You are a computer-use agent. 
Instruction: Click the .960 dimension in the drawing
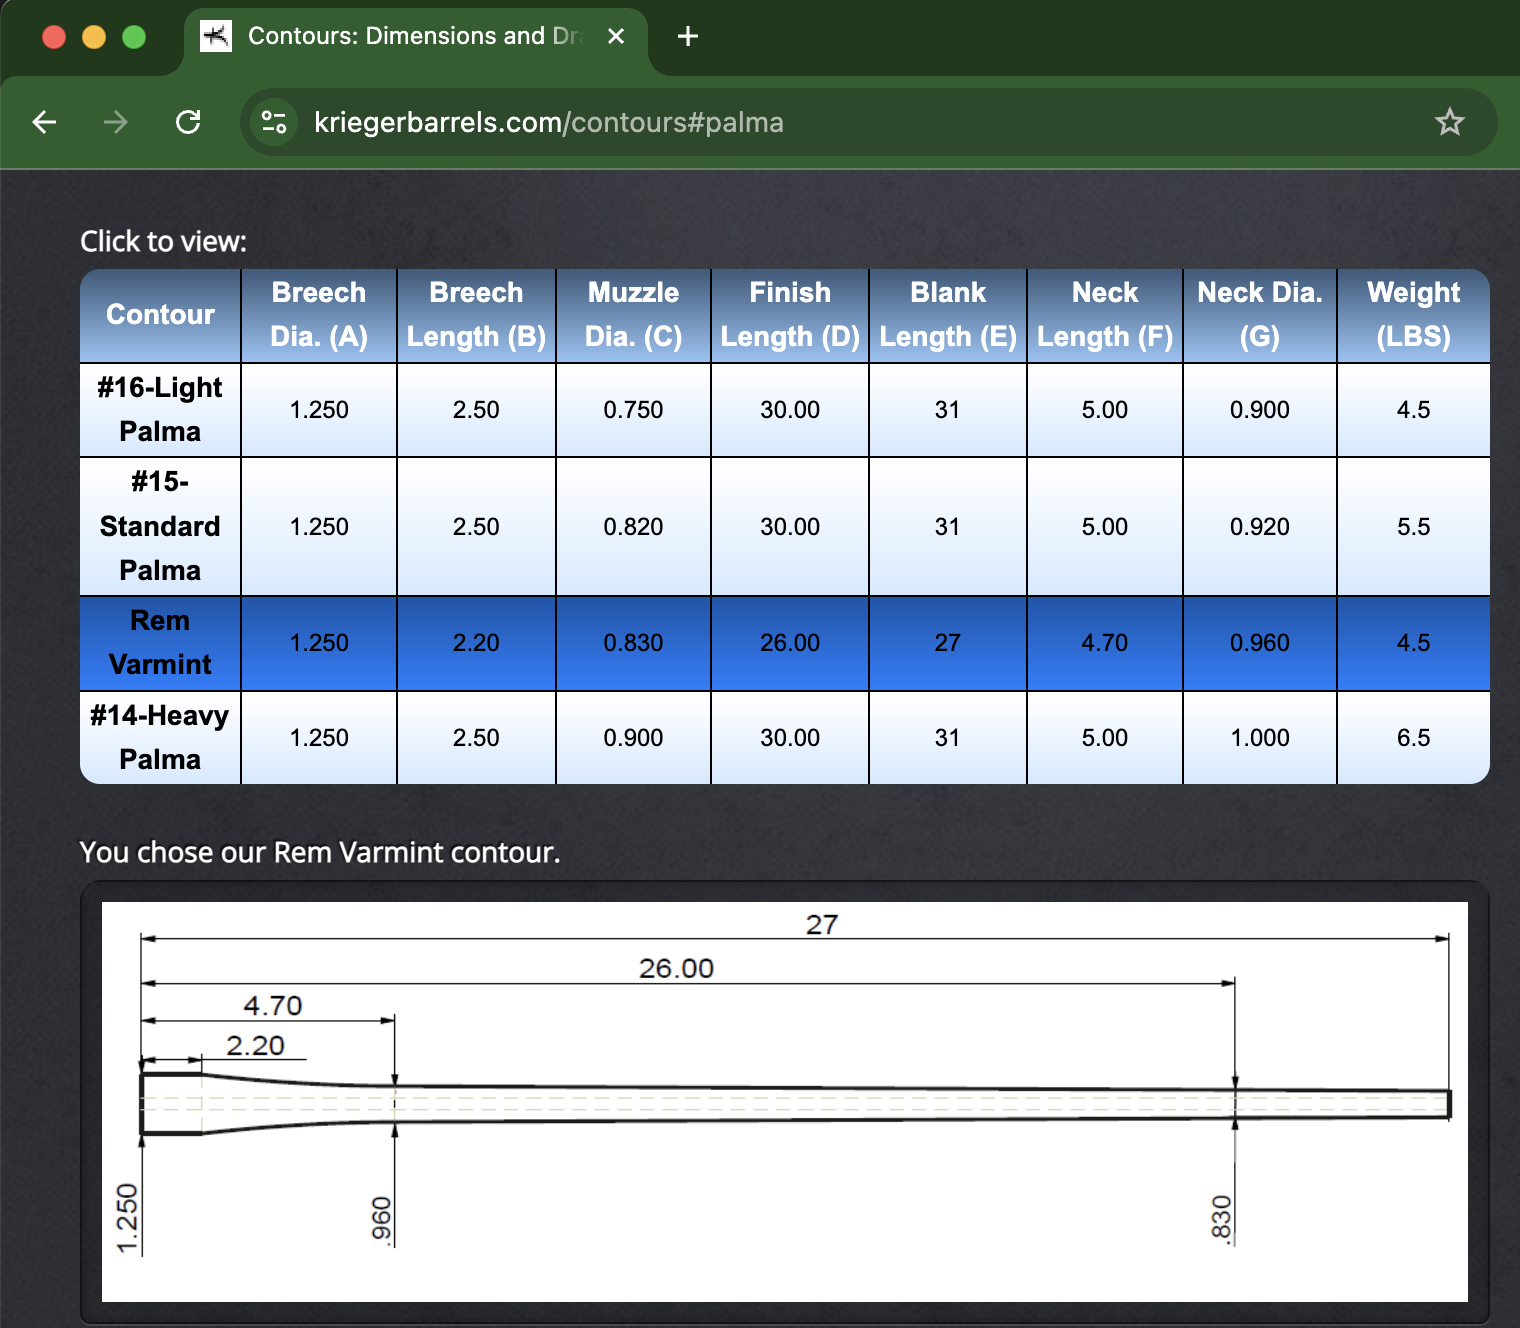click(381, 1220)
